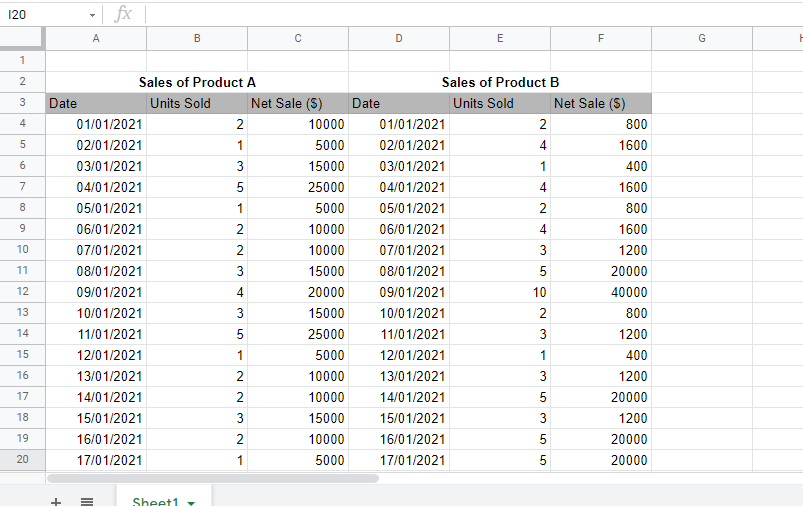Click Product A 'Net Sale ($)' header cell
Image resolution: width=803 pixels, height=506 pixels.
pyautogui.click(x=298, y=103)
